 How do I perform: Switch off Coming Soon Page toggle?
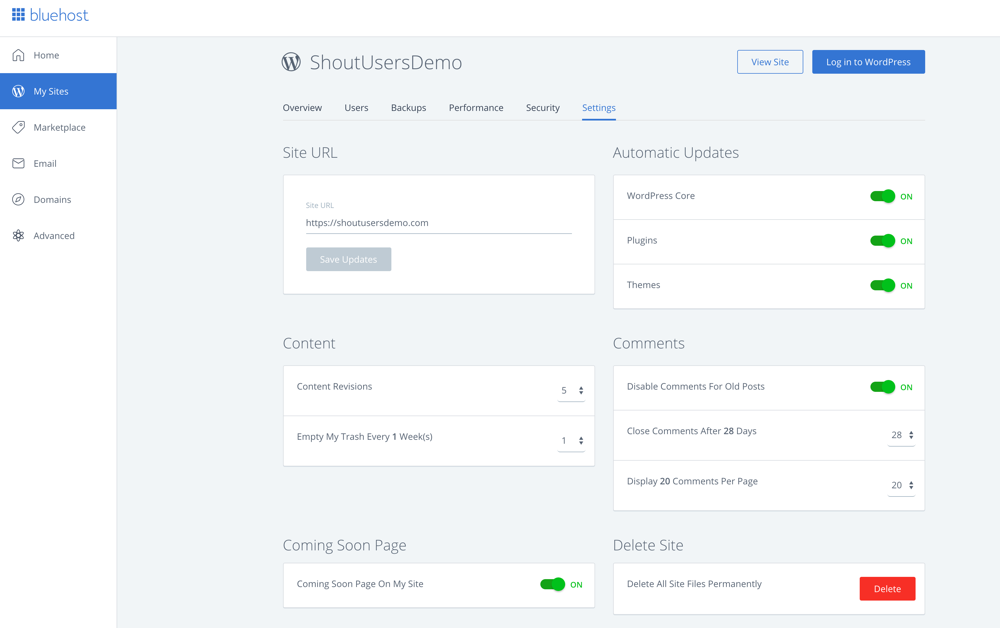pos(552,585)
